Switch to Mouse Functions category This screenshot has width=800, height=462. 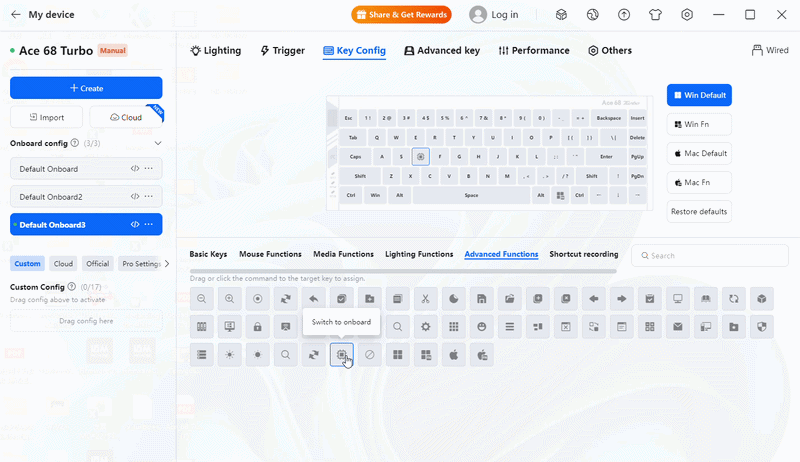(270, 254)
